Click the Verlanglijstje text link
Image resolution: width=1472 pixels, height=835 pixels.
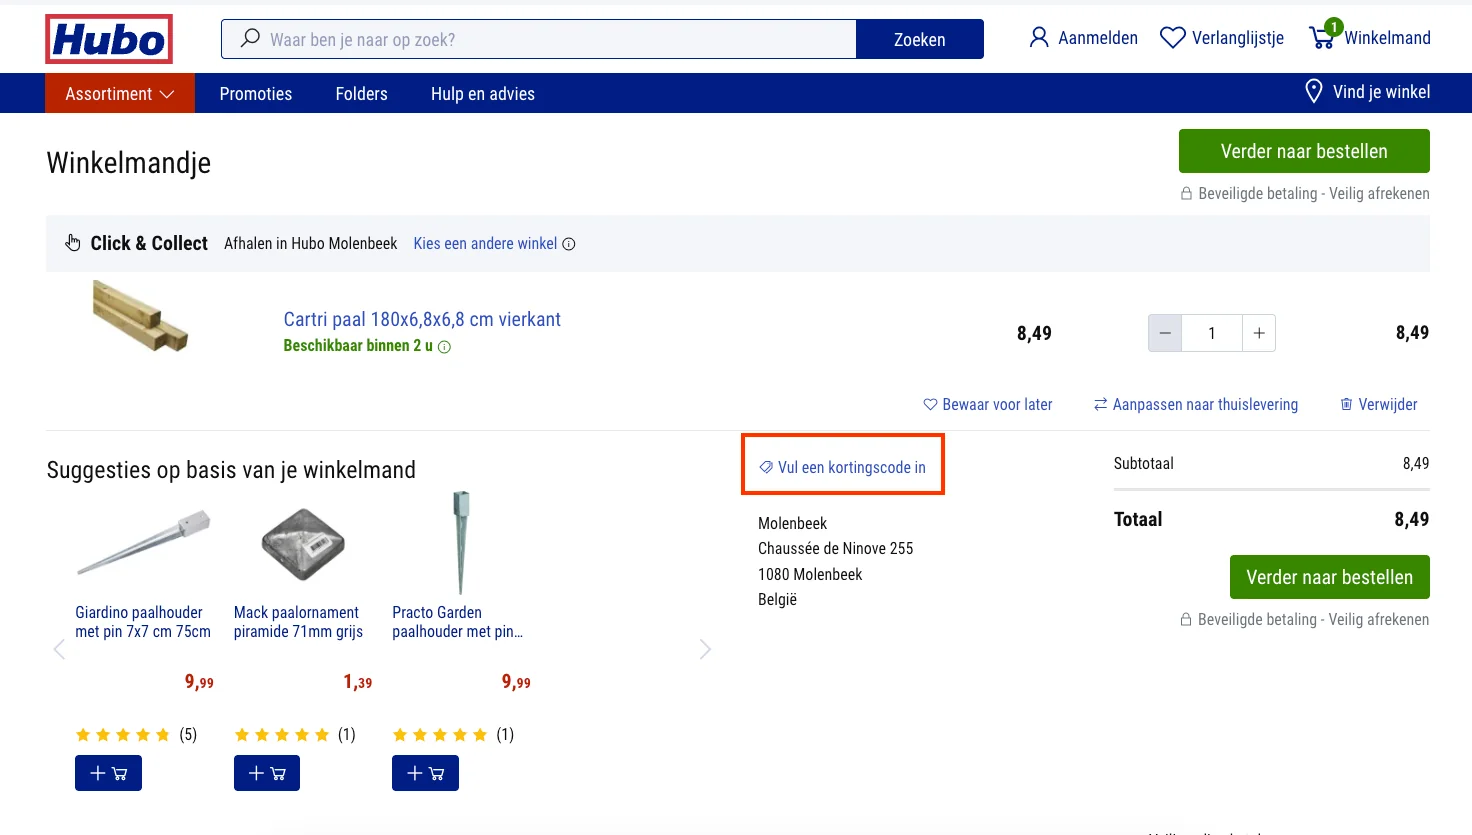(1238, 38)
